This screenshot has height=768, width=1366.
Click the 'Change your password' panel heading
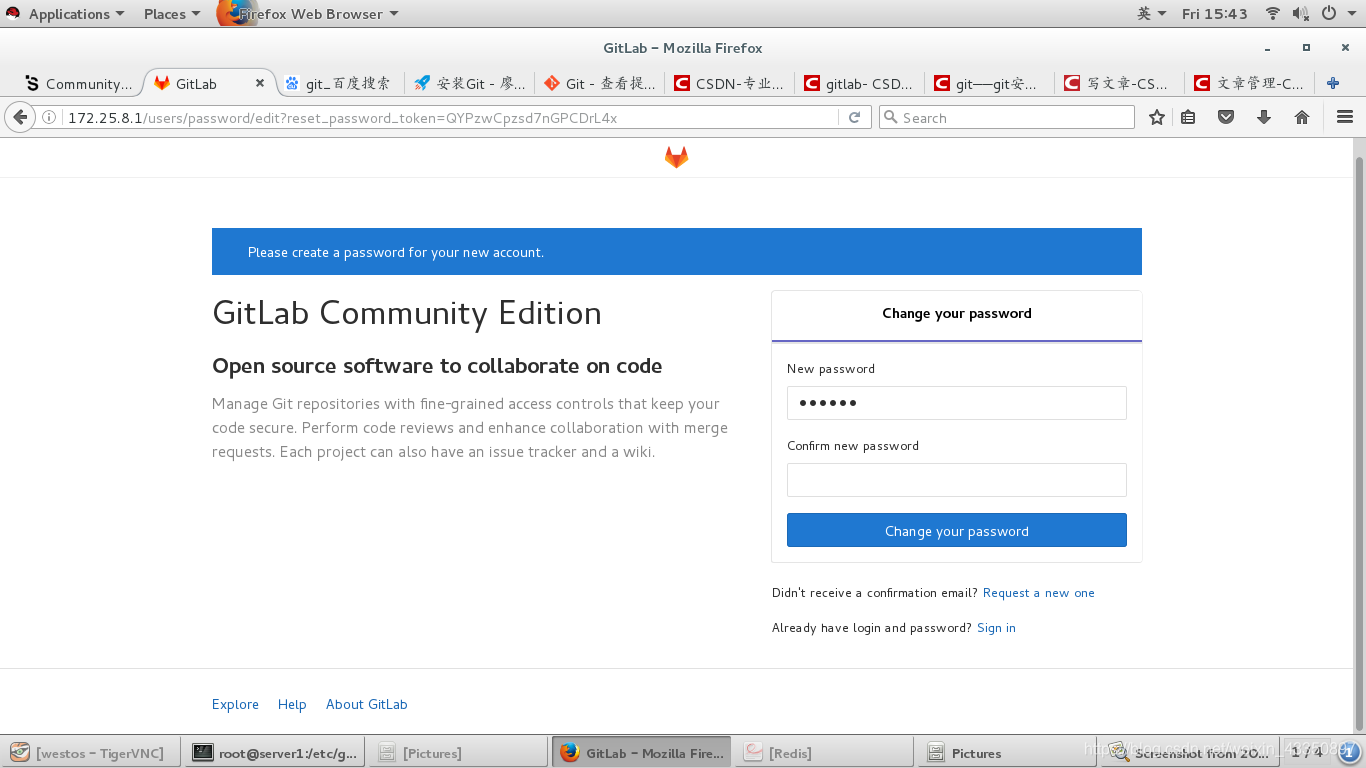click(957, 313)
